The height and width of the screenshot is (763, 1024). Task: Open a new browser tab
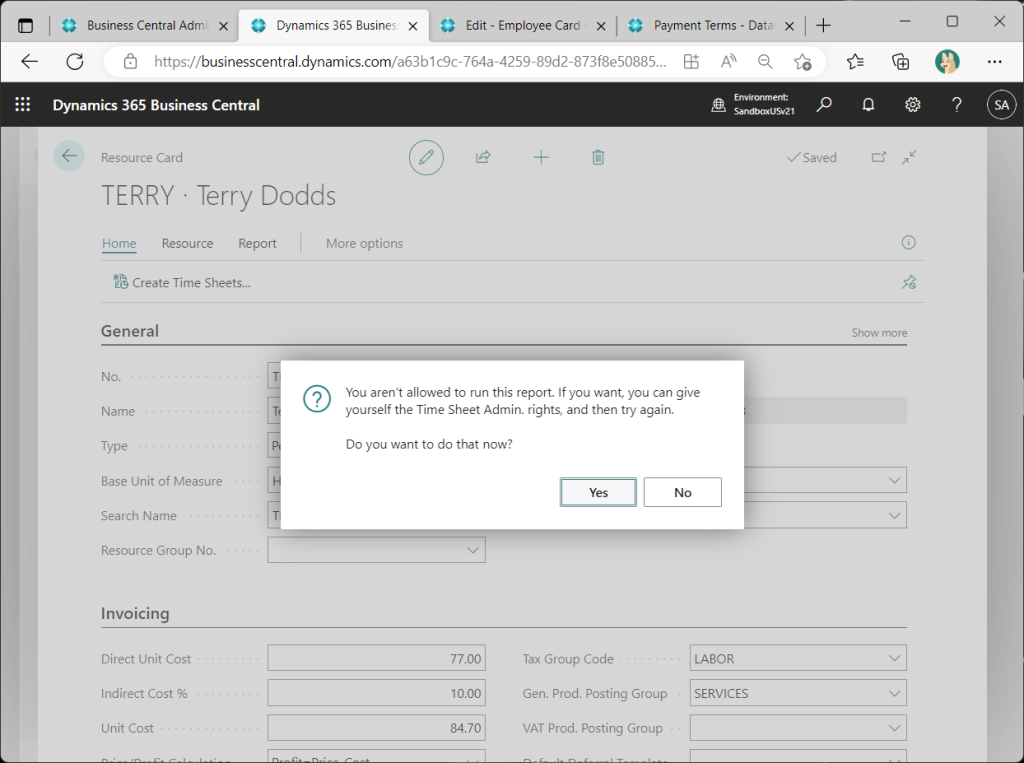click(824, 25)
